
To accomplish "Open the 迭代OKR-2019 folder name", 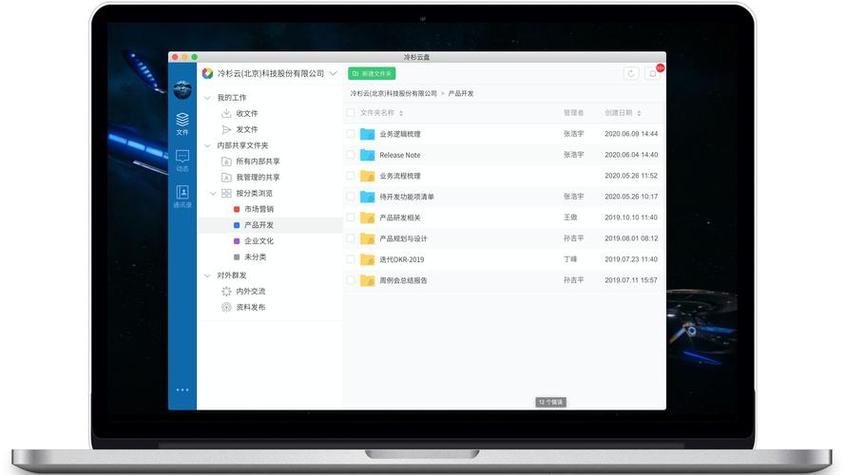I will click(402, 260).
